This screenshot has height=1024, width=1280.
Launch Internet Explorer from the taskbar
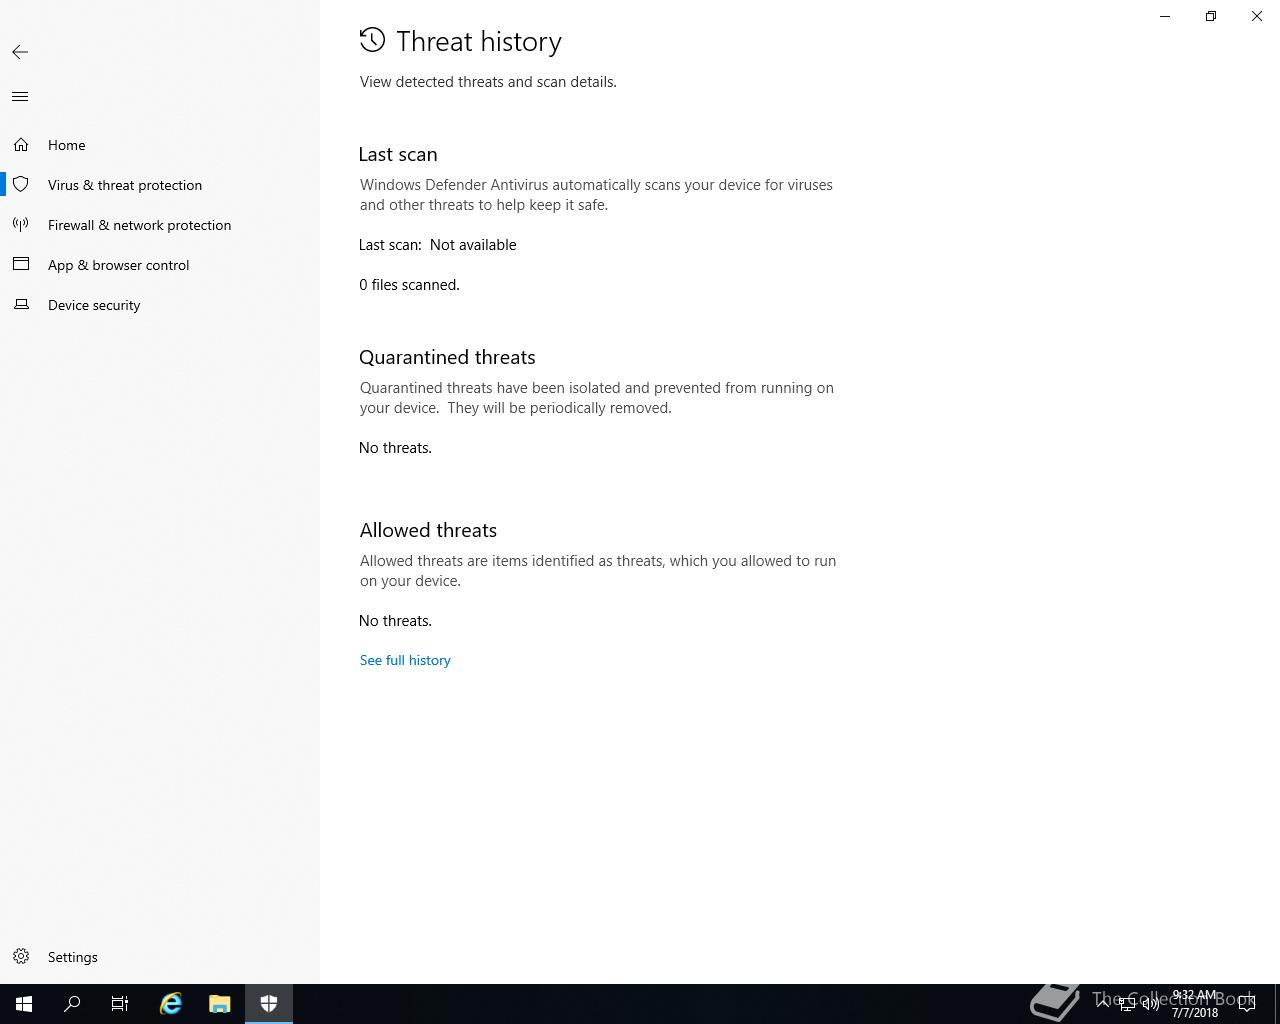pyautogui.click(x=171, y=1004)
